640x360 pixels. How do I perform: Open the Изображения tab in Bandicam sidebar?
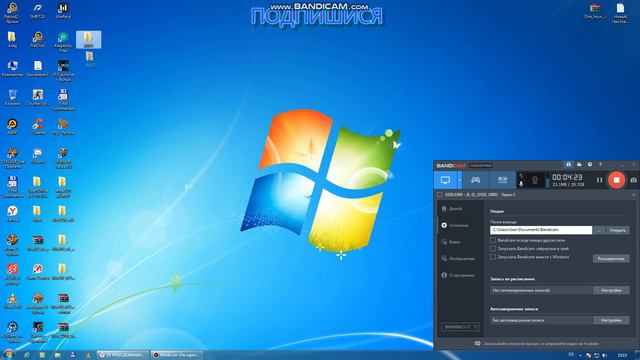458,259
